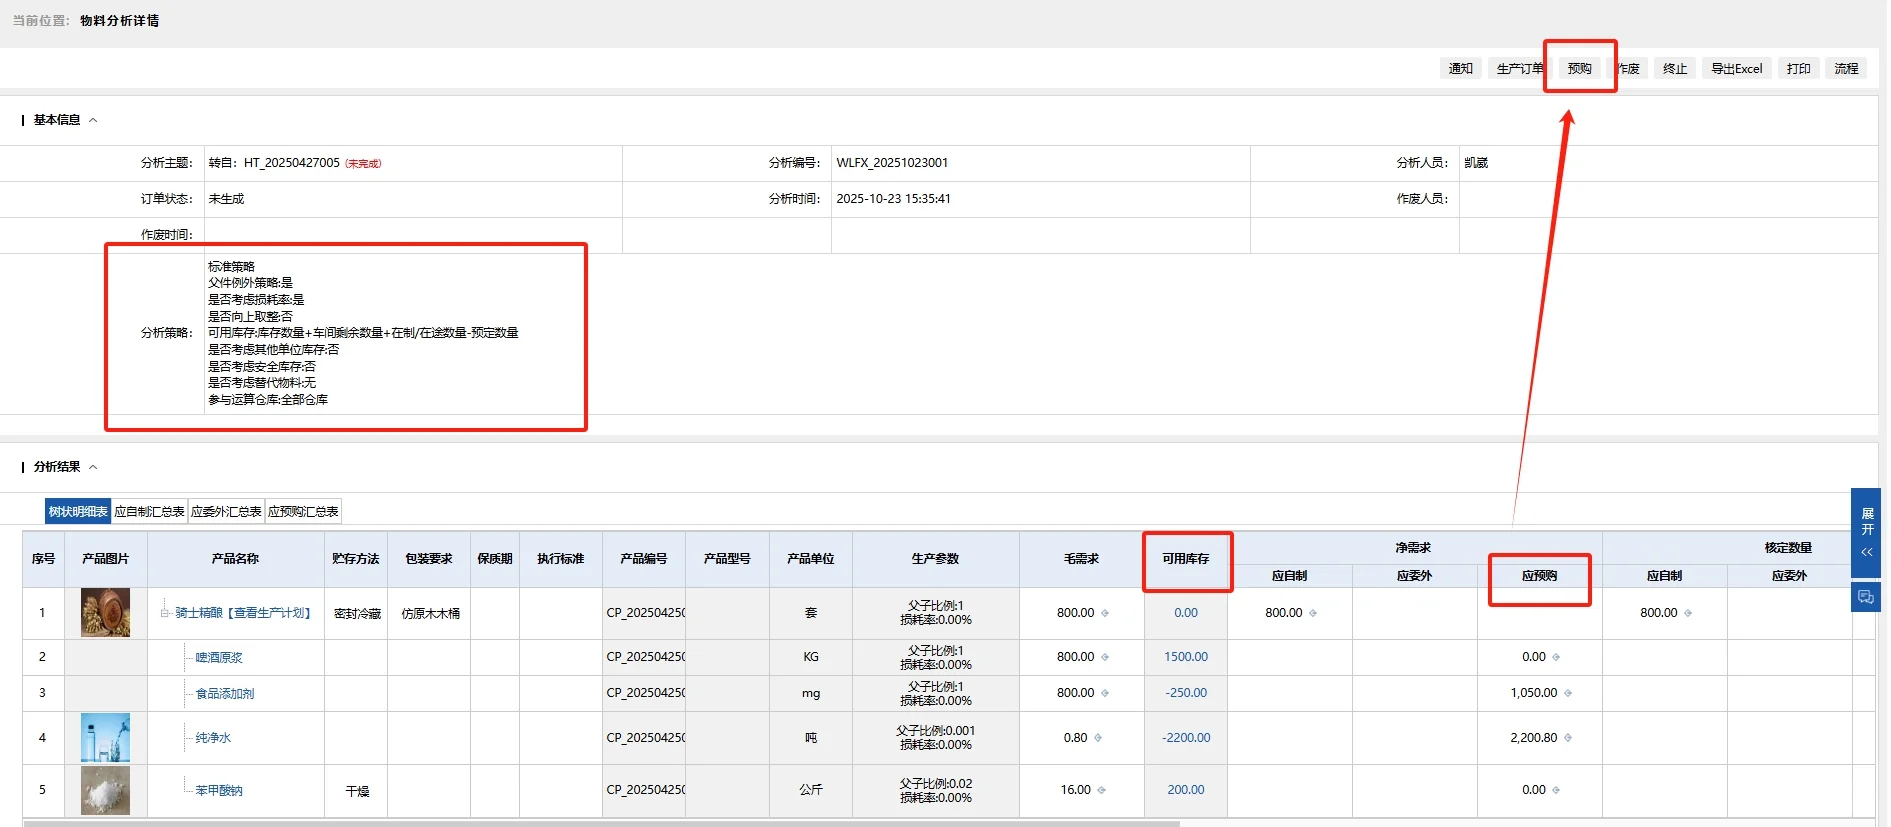The height and width of the screenshot is (827, 1891).
Task: Expand the right side panel with 展开
Action: point(1866,533)
